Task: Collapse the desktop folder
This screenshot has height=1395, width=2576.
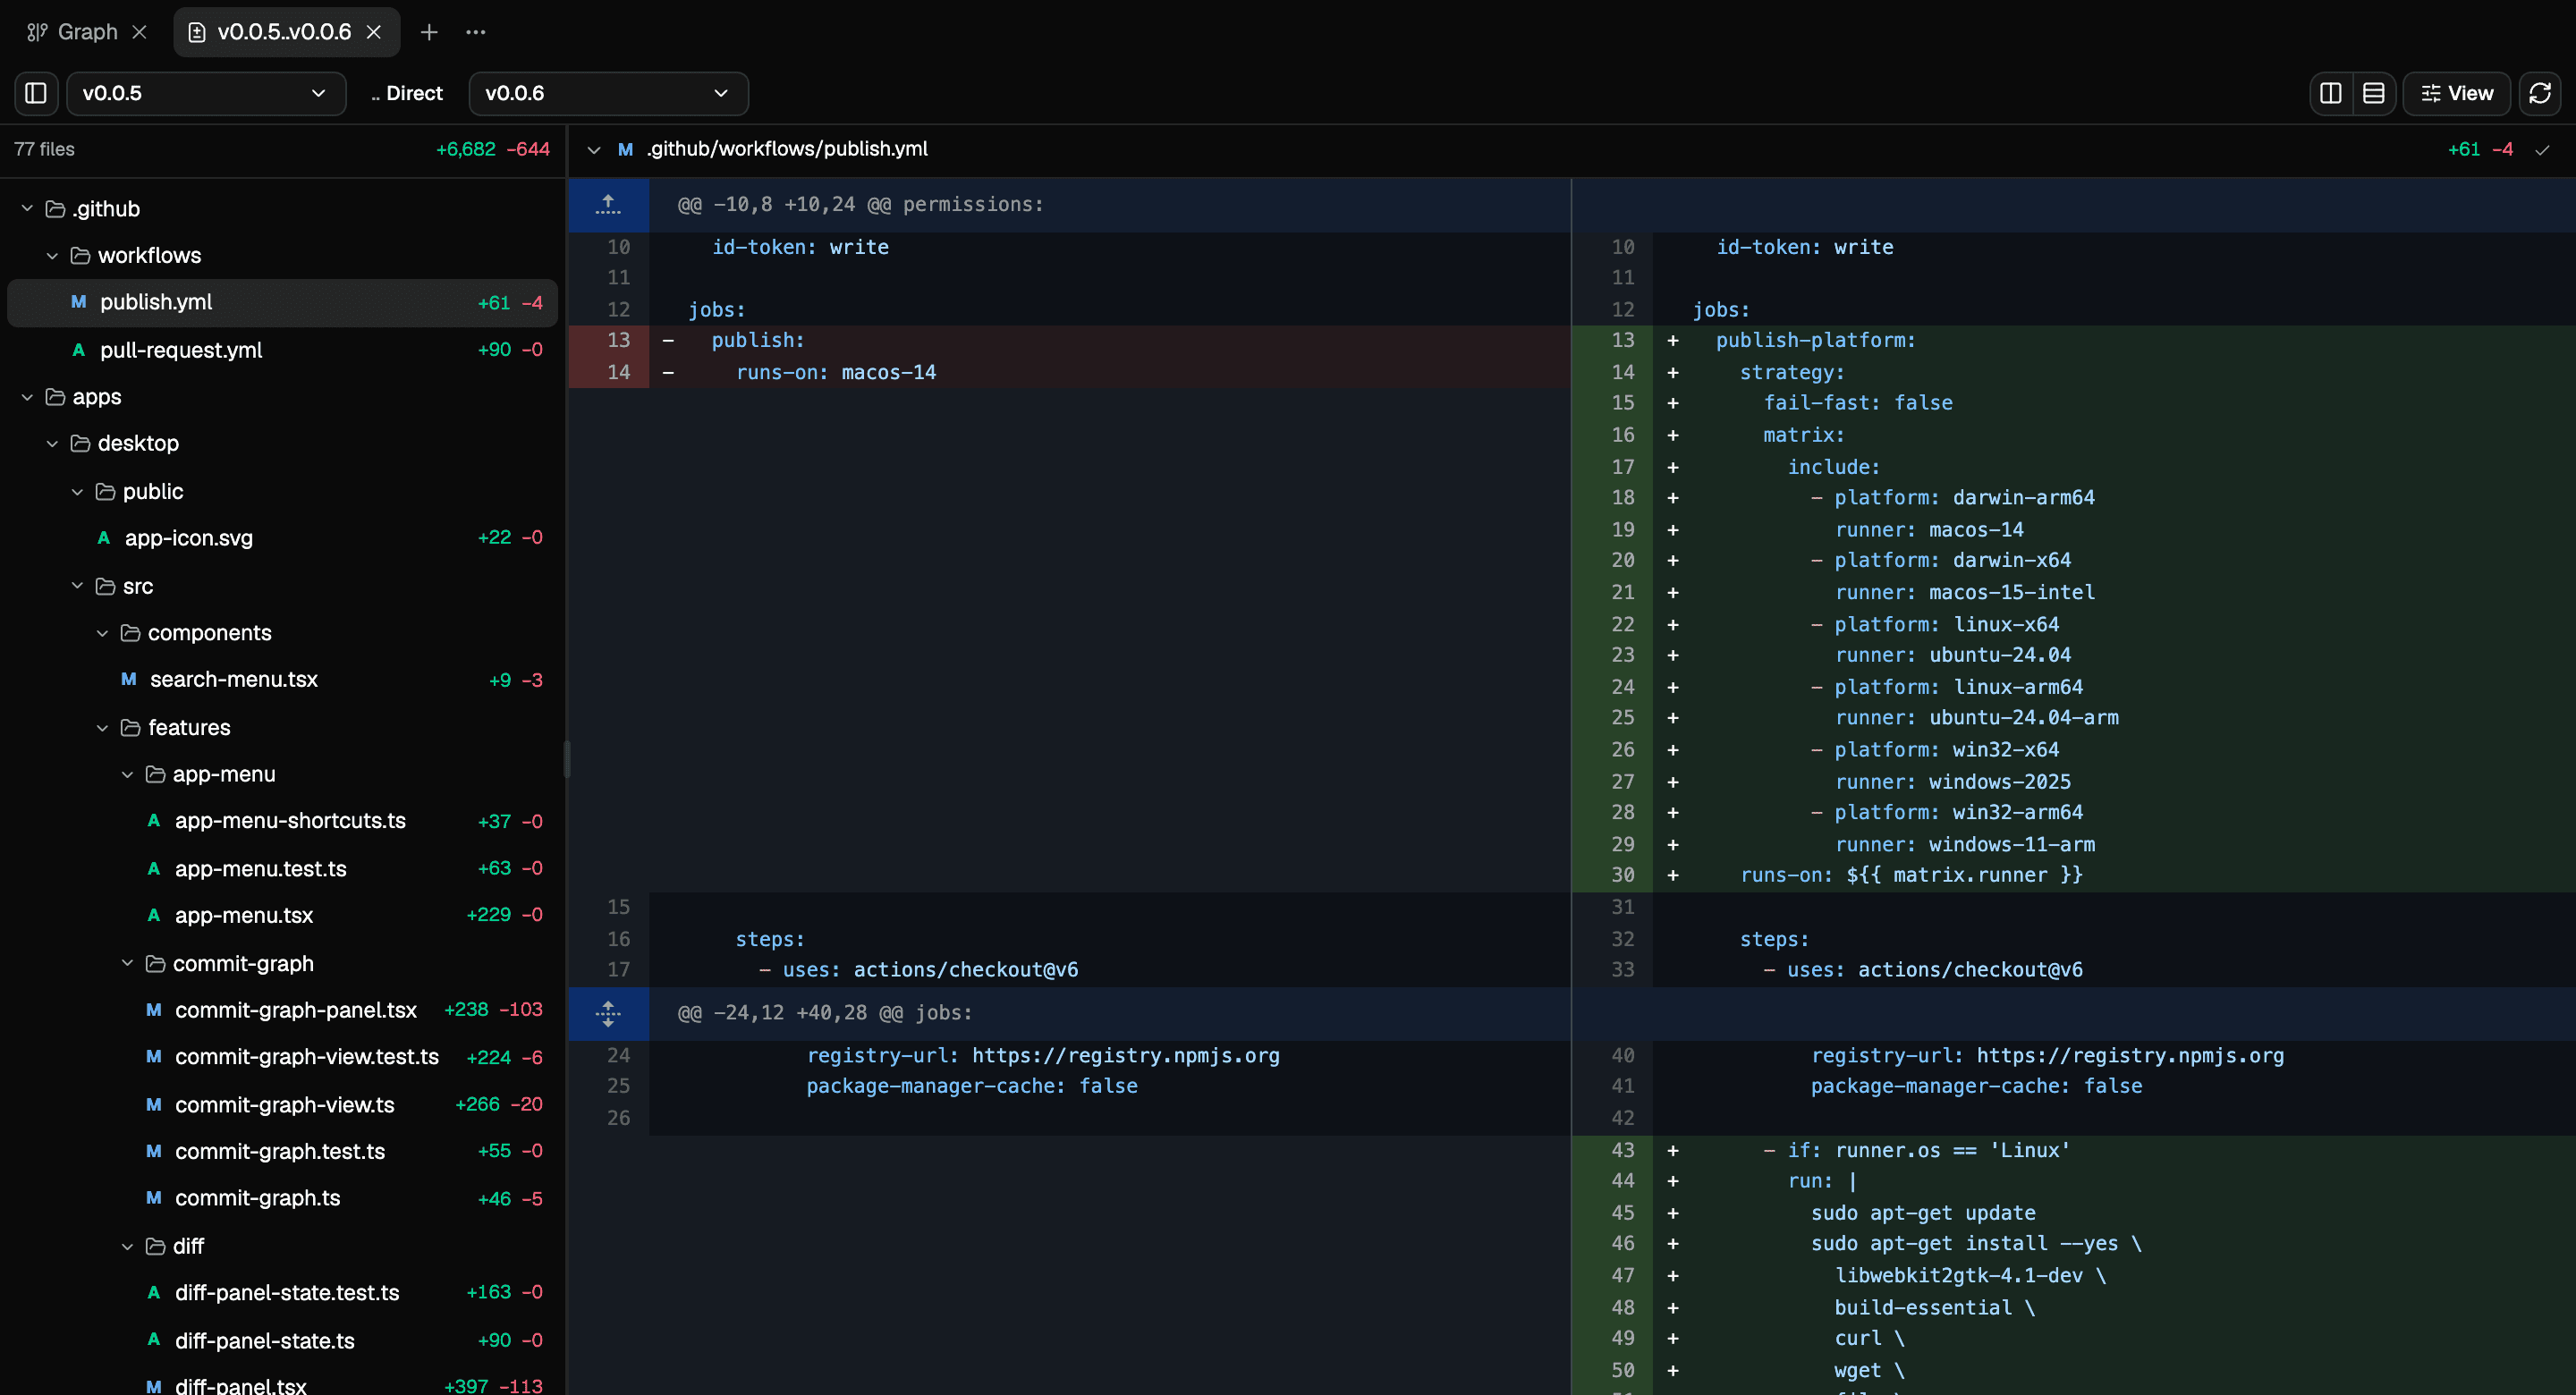Action: [x=53, y=443]
